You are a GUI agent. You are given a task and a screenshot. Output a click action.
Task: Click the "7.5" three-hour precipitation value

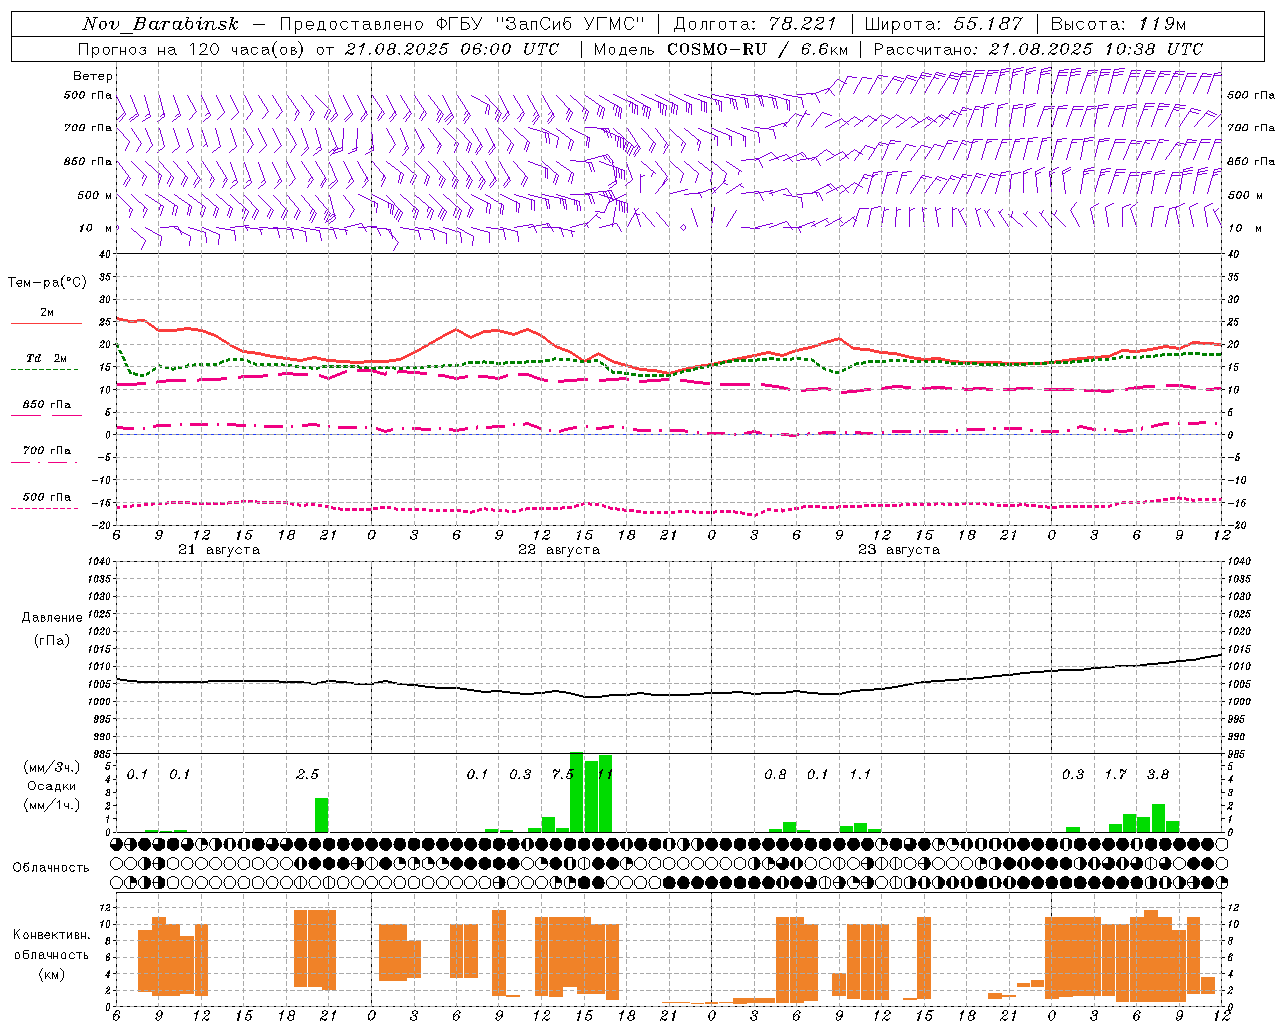tap(563, 774)
